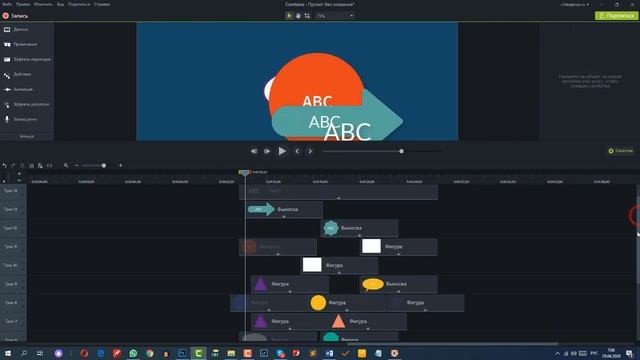640x360 pixels.
Task: Click the Split icon in timeline toolbar
Action: click(x=49, y=166)
